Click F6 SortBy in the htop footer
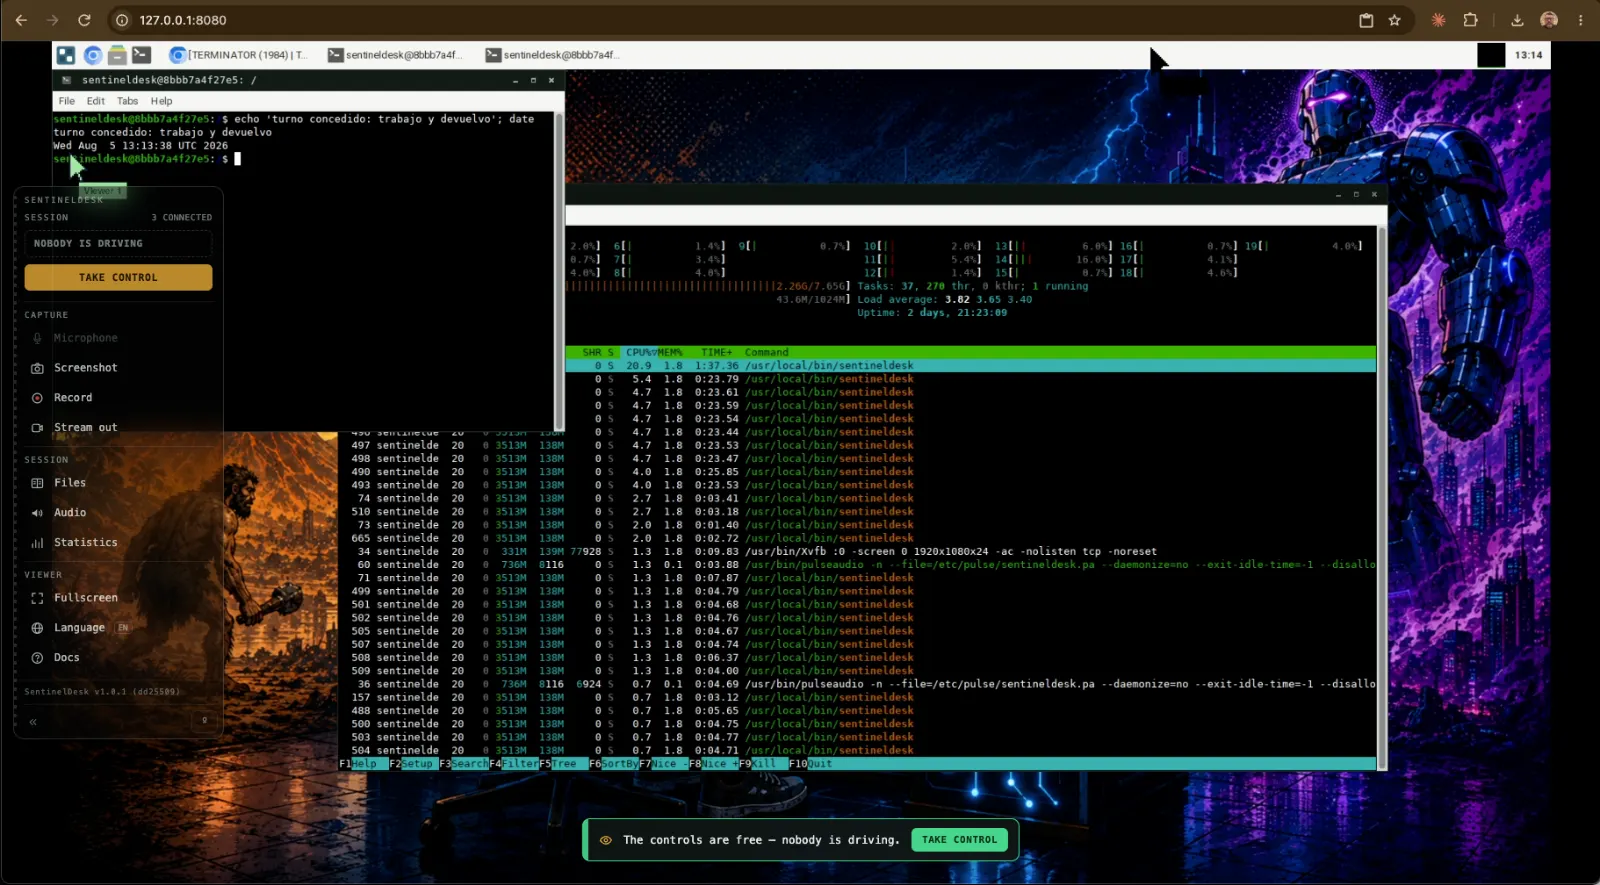The image size is (1600, 885). pos(614,764)
